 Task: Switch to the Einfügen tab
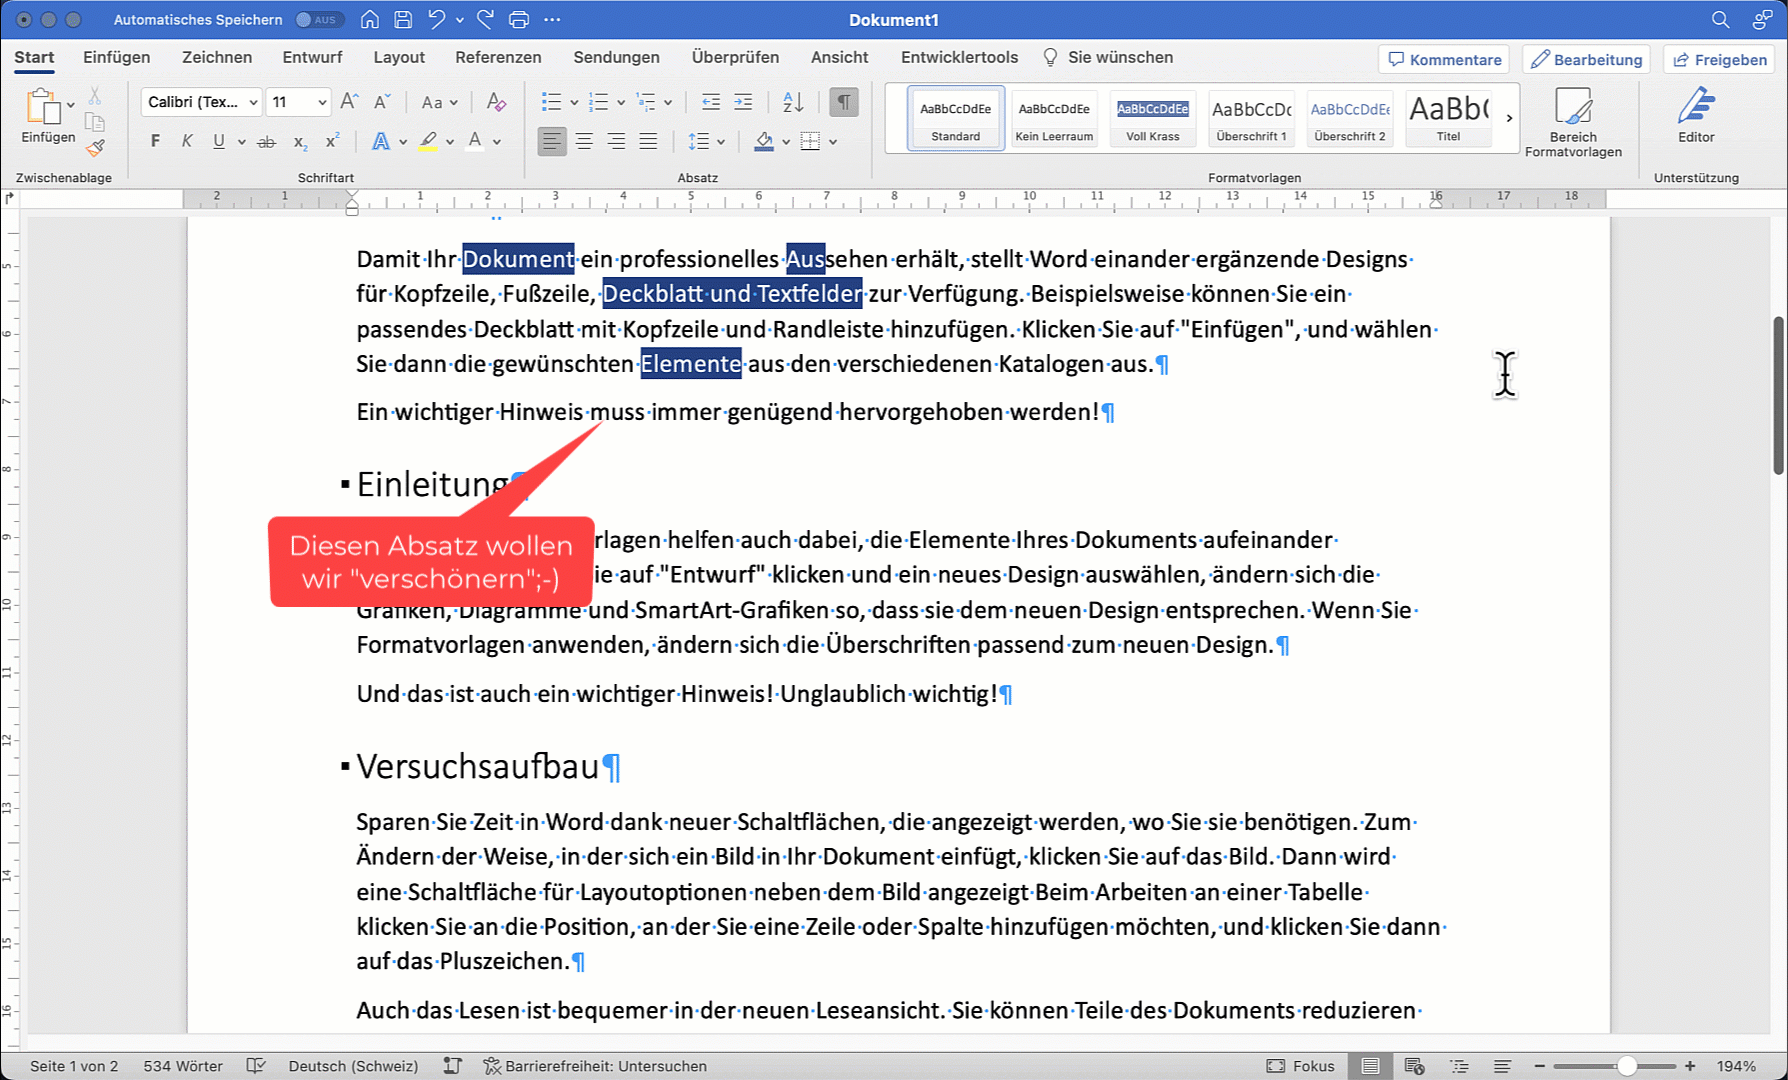(116, 58)
